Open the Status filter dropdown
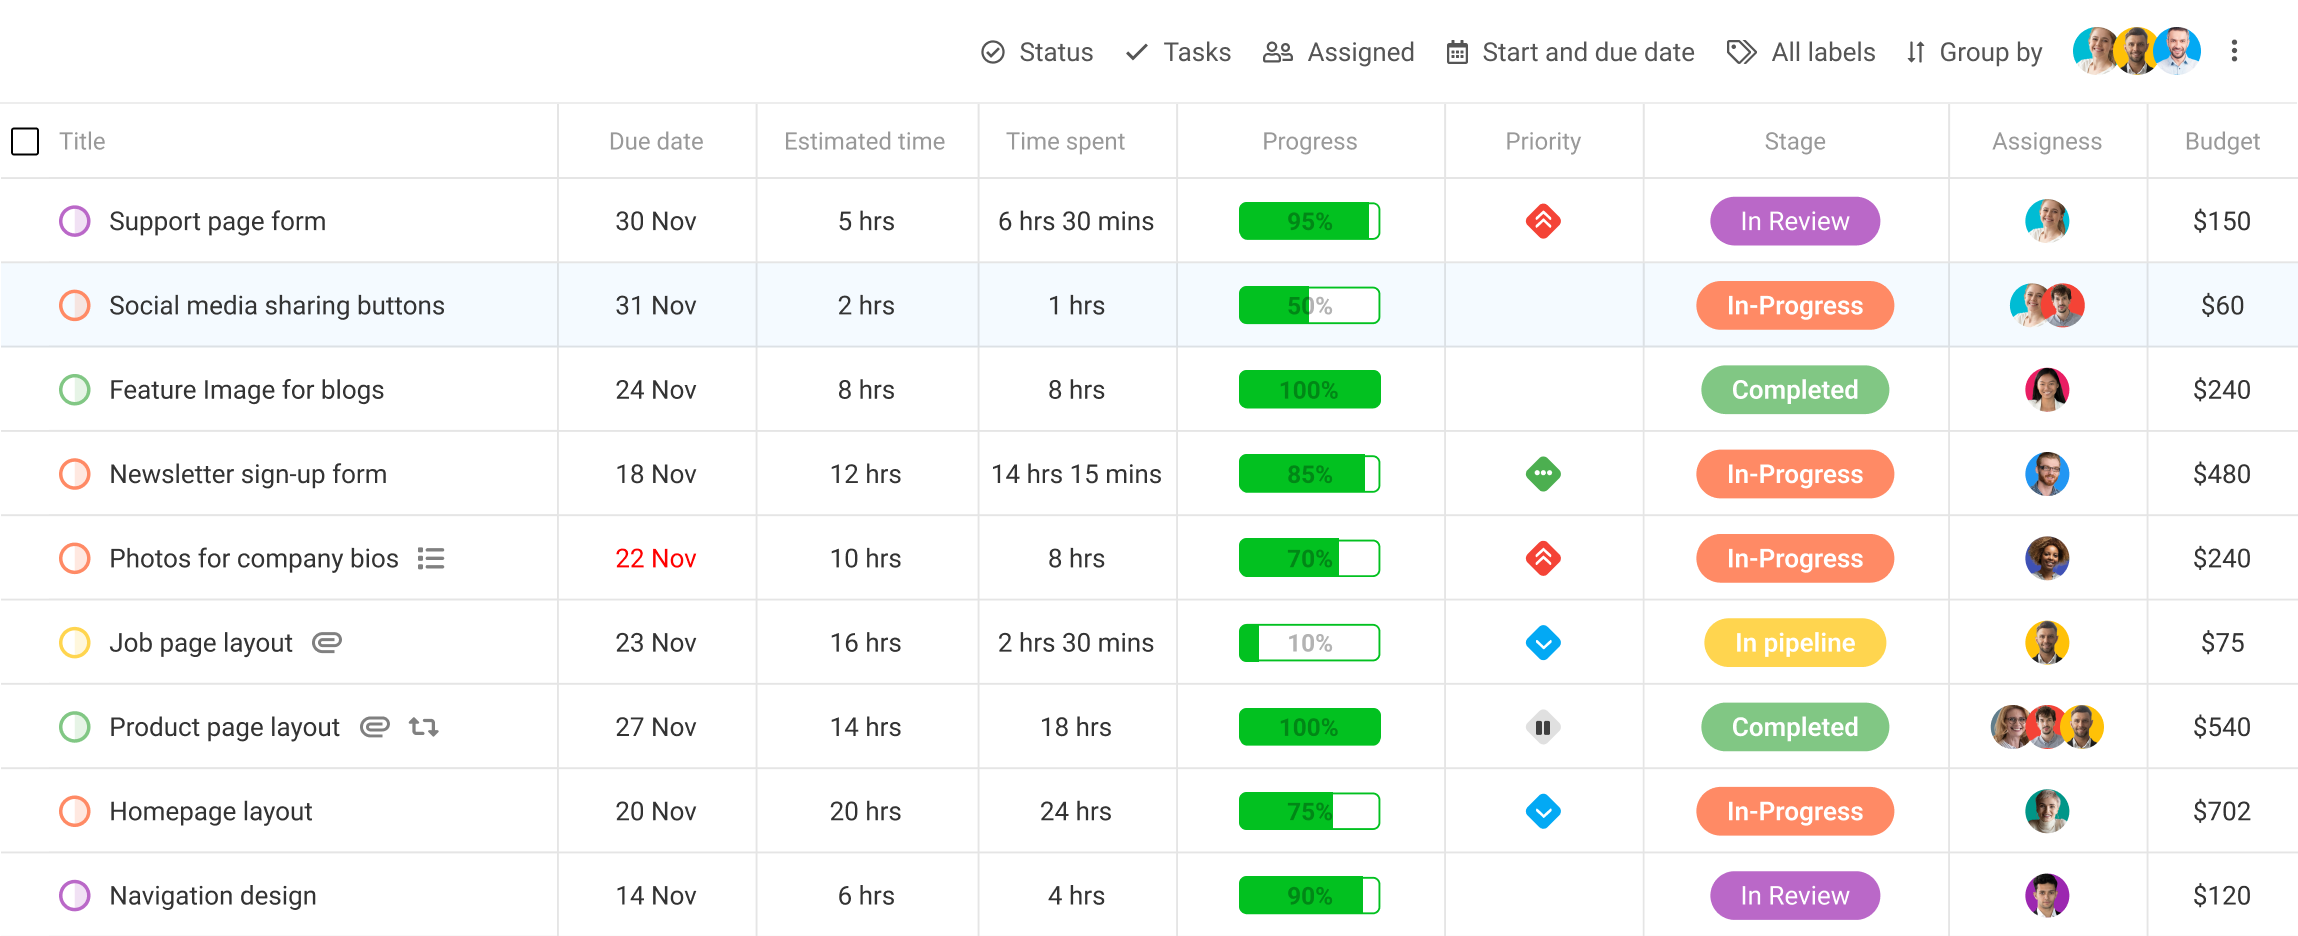 pos(1037,52)
